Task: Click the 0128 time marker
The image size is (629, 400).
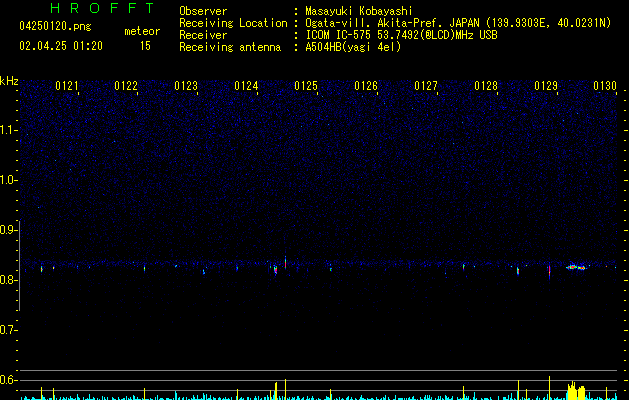Action: tap(486, 86)
